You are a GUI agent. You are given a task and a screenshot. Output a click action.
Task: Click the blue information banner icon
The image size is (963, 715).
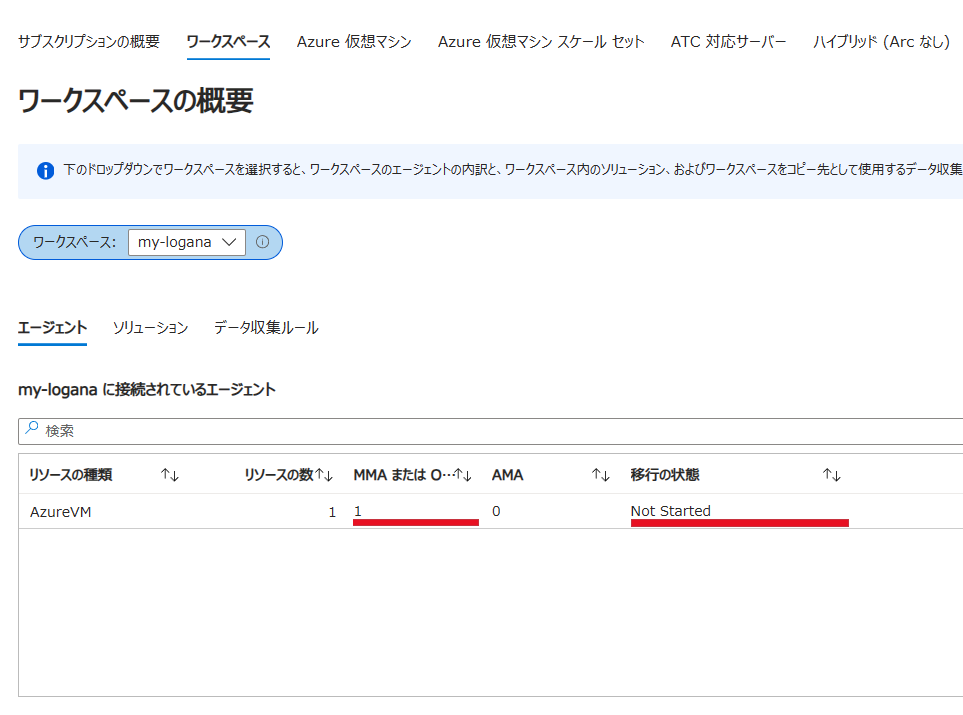pyautogui.click(x=45, y=171)
